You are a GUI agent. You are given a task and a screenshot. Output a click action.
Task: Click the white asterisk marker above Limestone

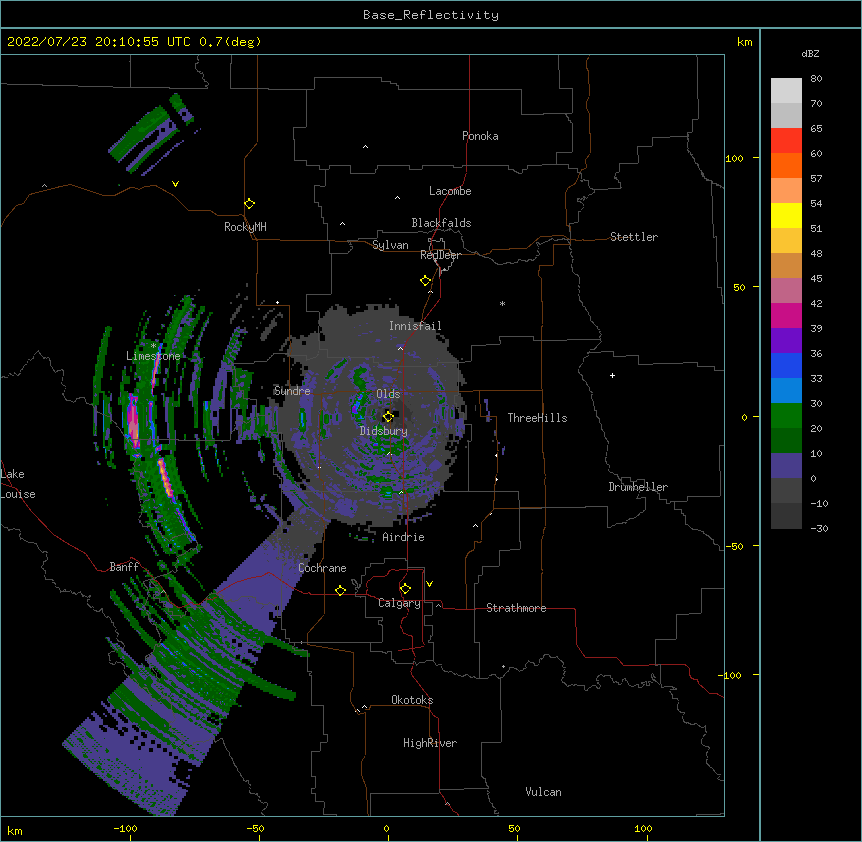pyautogui.click(x=153, y=346)
